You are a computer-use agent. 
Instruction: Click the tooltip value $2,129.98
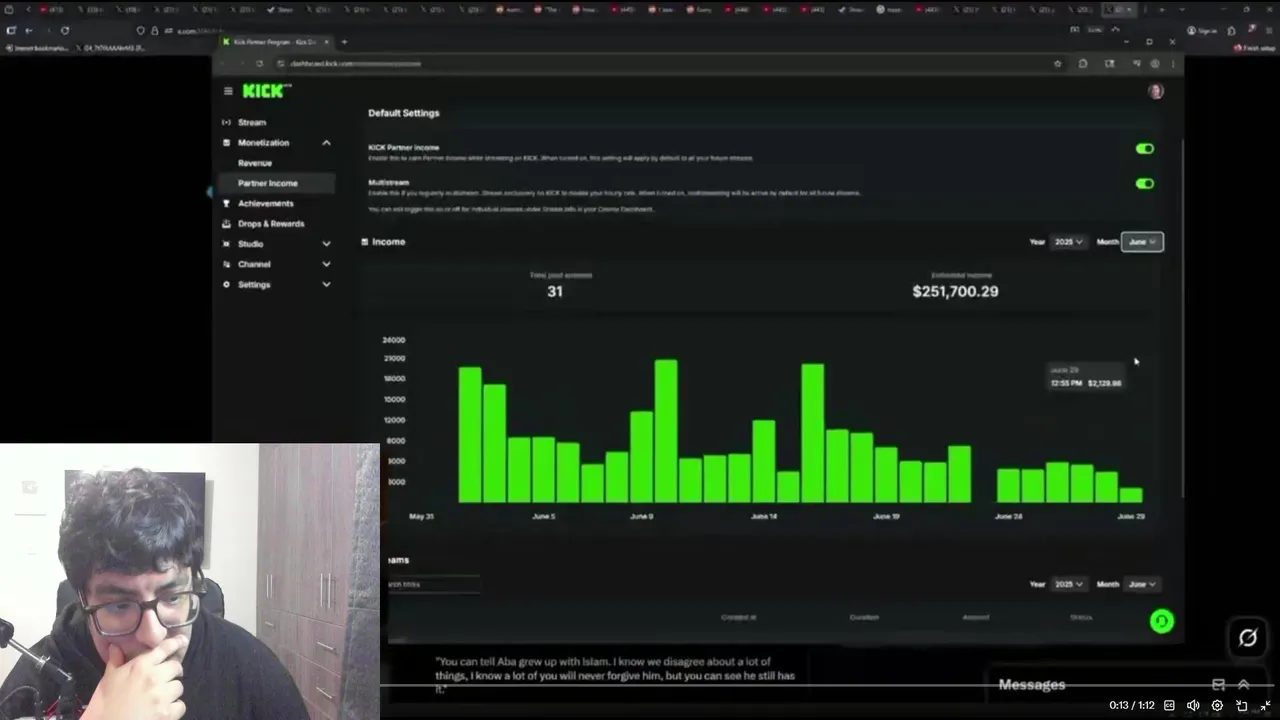tap(1105, 383)
